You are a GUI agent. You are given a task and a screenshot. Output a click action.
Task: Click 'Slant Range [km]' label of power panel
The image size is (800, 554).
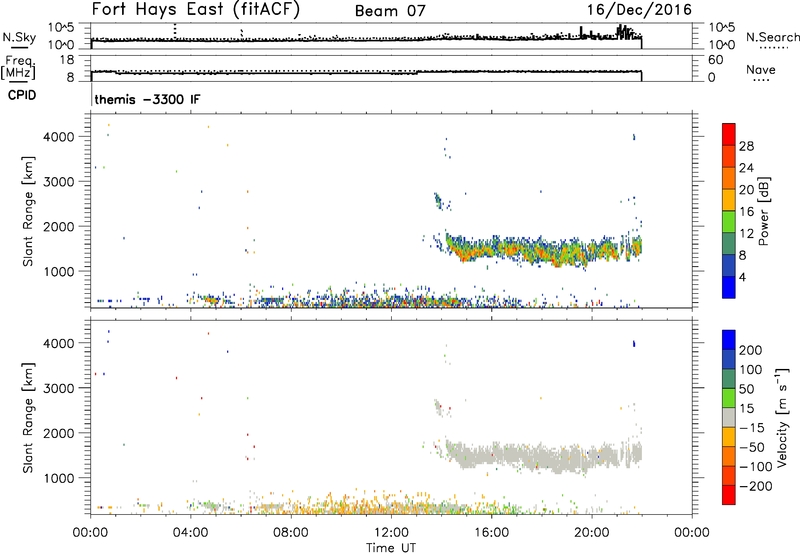tap(28, 211)
